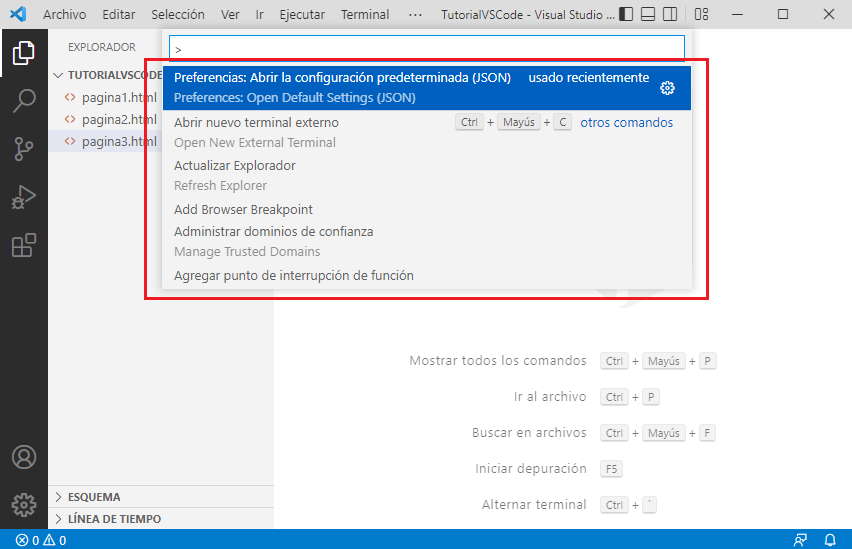This screenshot has width=852, height=549.
Task: Click 'Mostrar todos los comandos' hint text
Action: (x=498, y=361)
